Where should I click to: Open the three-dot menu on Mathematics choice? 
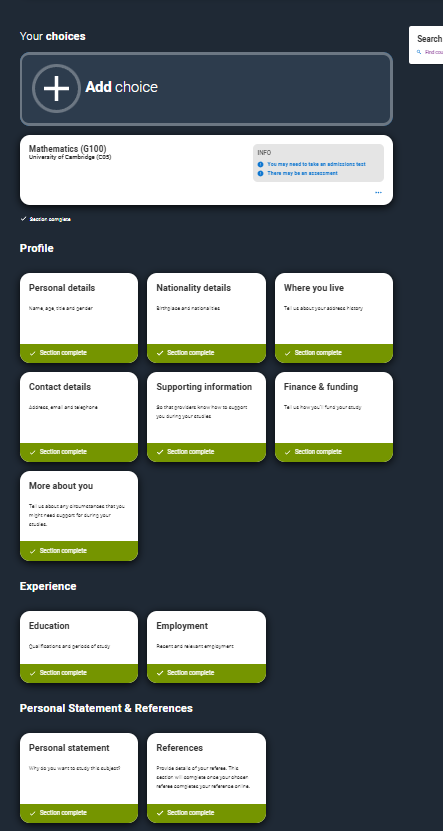click(378, 192)
